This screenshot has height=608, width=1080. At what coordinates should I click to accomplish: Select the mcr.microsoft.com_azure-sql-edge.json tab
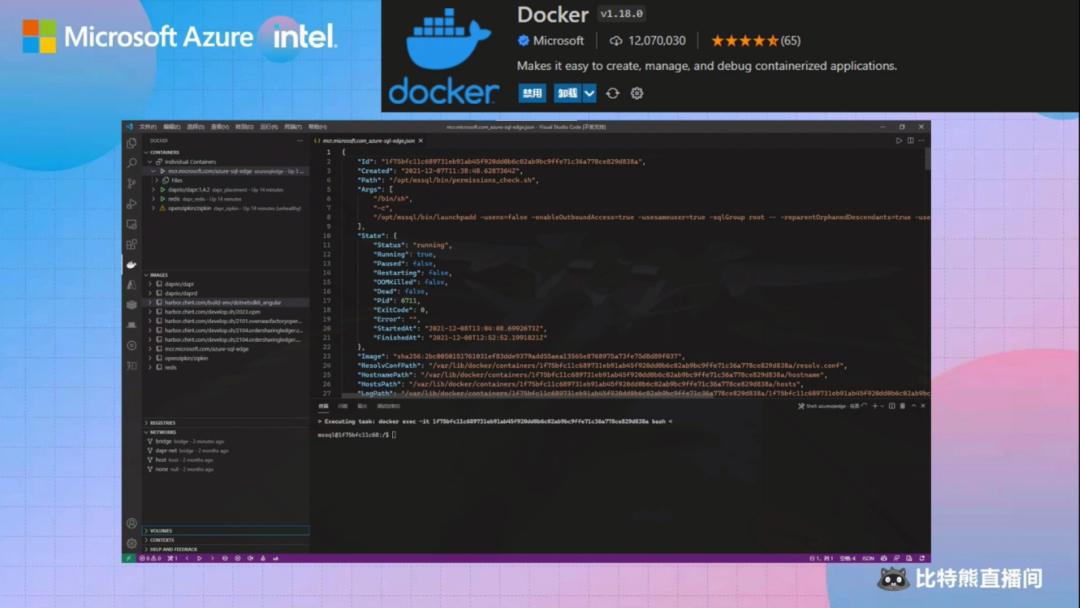368,140
